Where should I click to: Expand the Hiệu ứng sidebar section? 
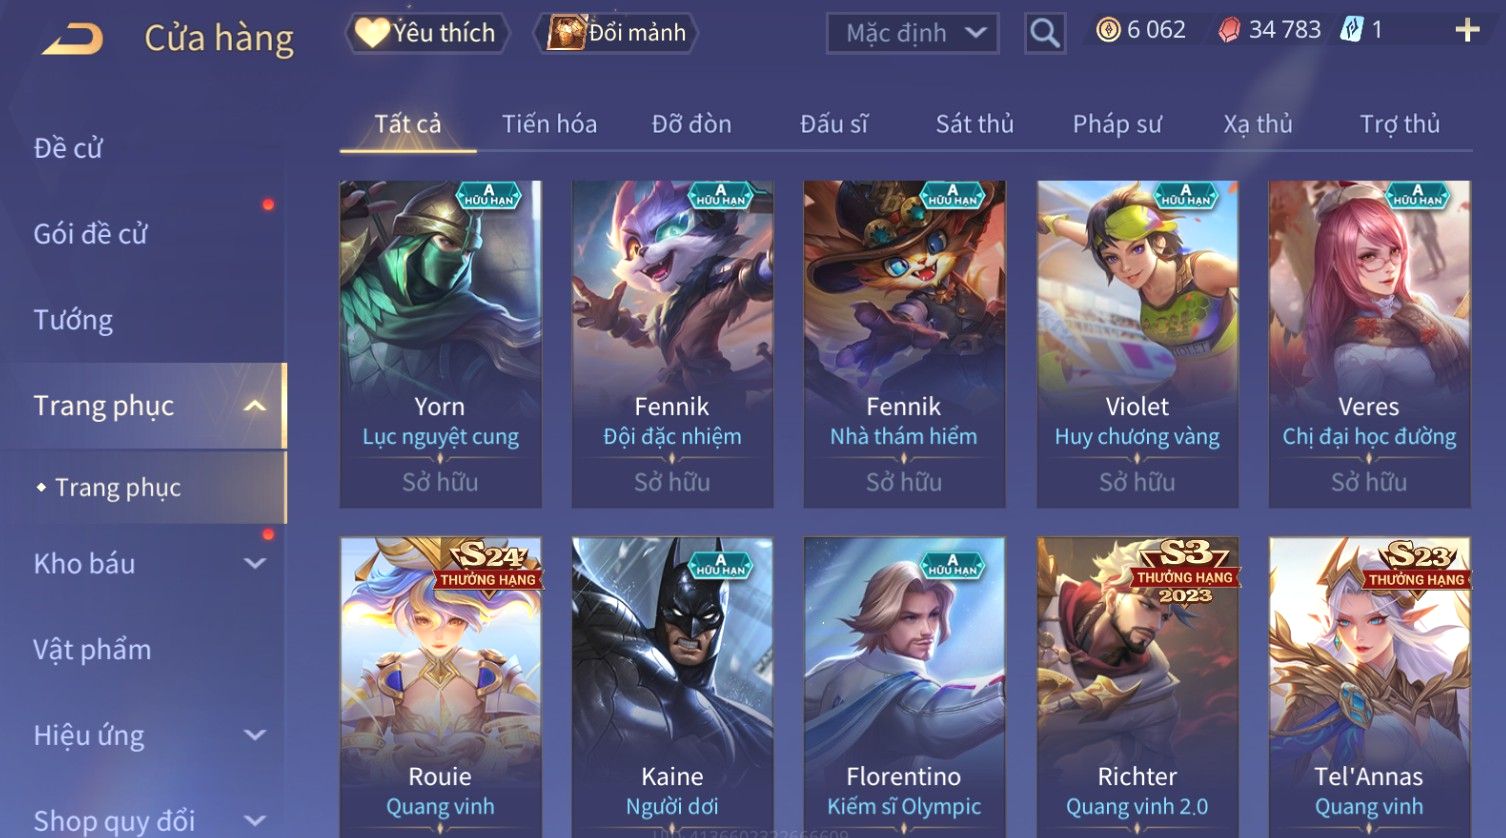pos(255,736)
